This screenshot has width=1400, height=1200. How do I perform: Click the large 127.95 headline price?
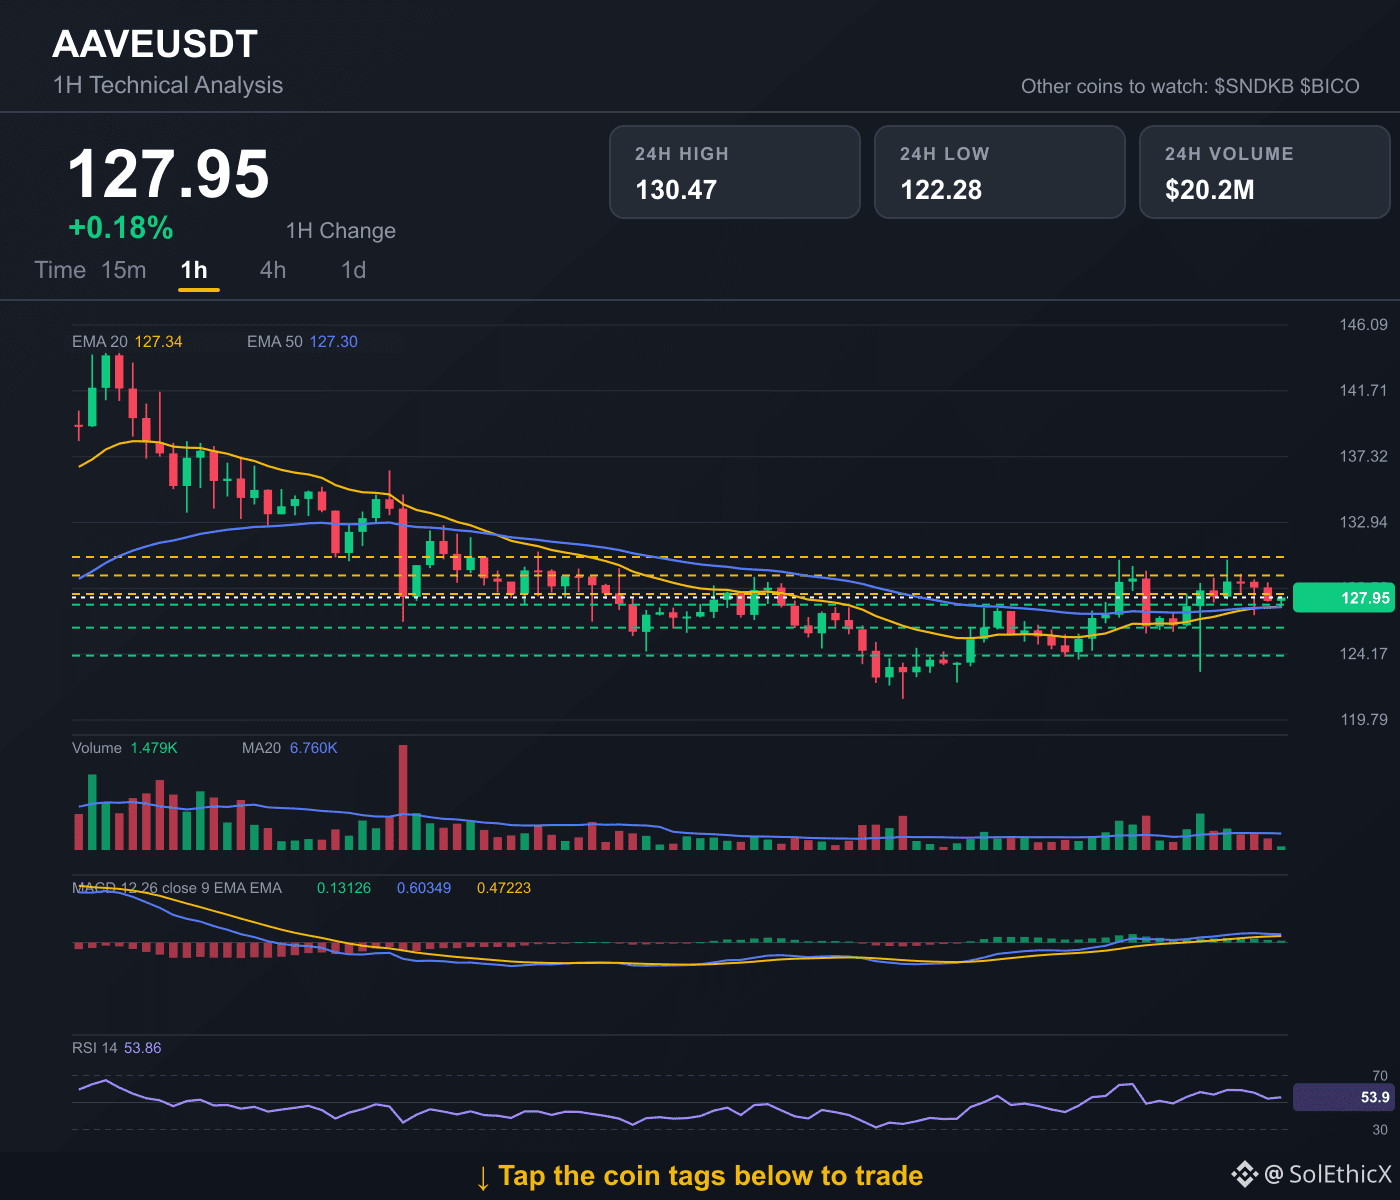pyautogui.click(x=168, y=174)
